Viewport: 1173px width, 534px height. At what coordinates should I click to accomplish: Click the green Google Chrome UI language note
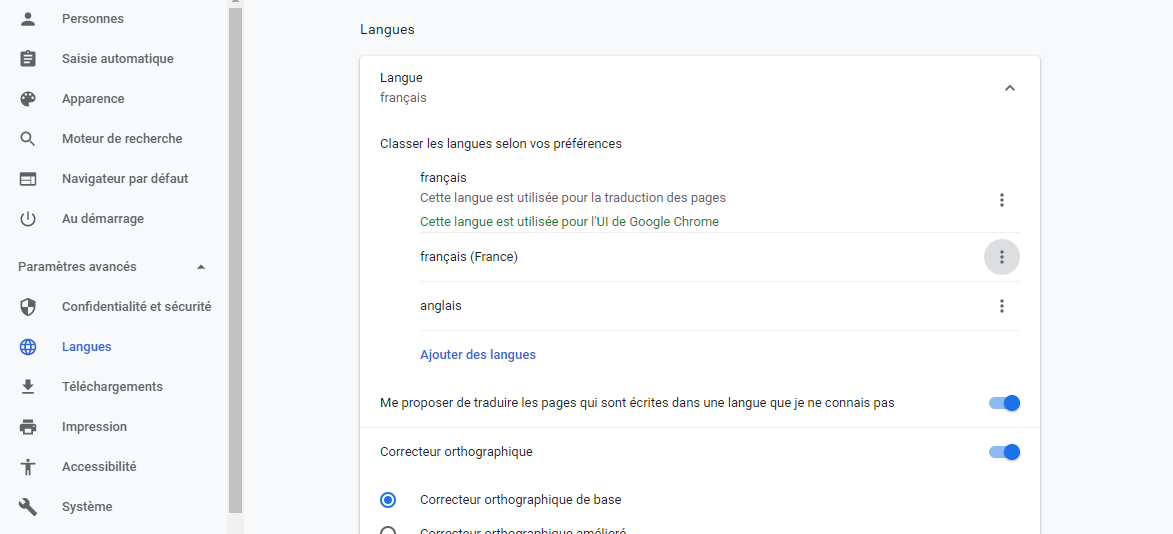point(569,222)
